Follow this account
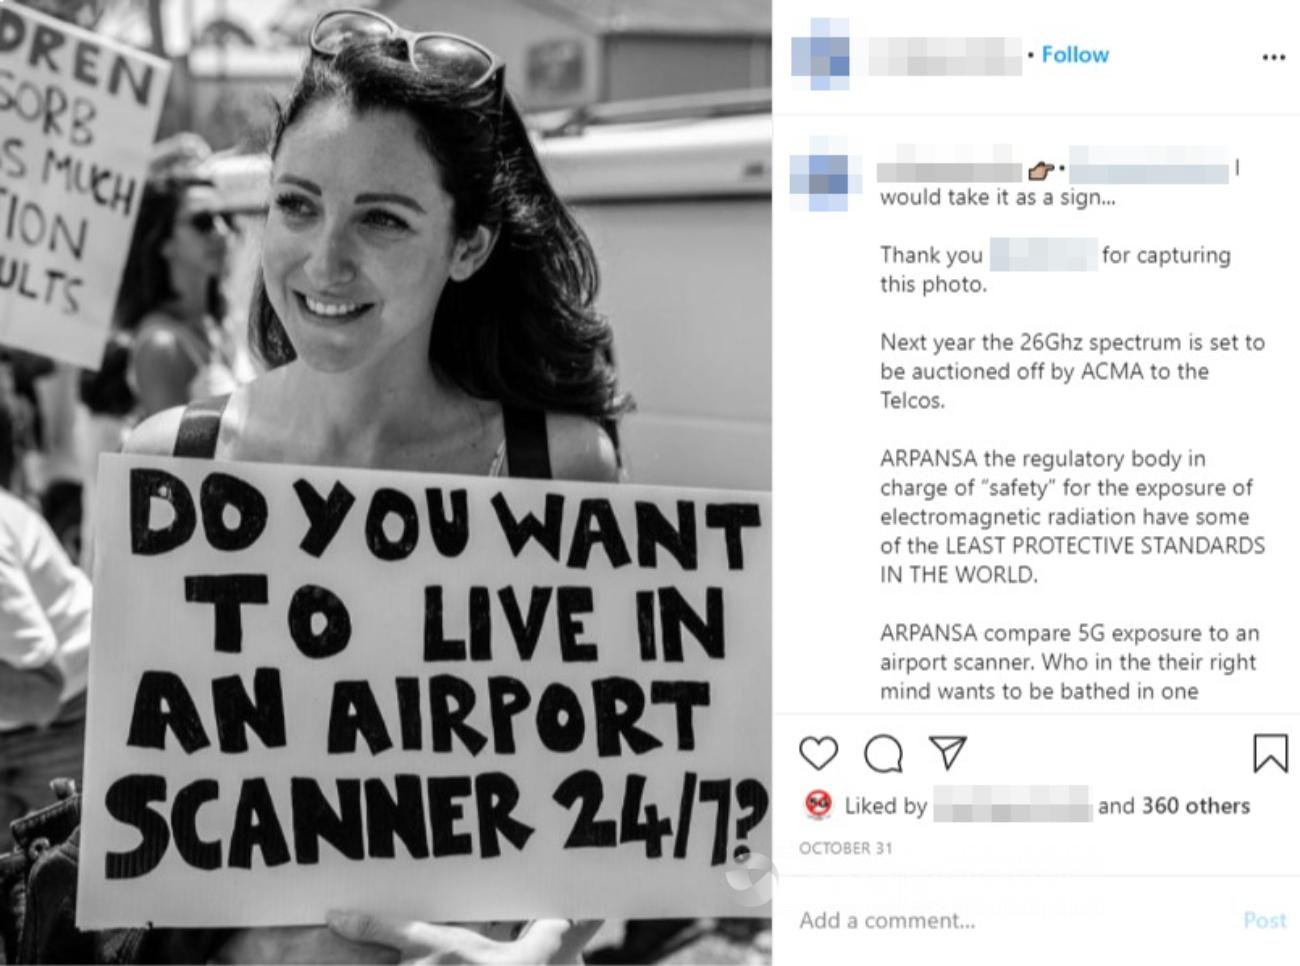 click(x=1075, y=55)
